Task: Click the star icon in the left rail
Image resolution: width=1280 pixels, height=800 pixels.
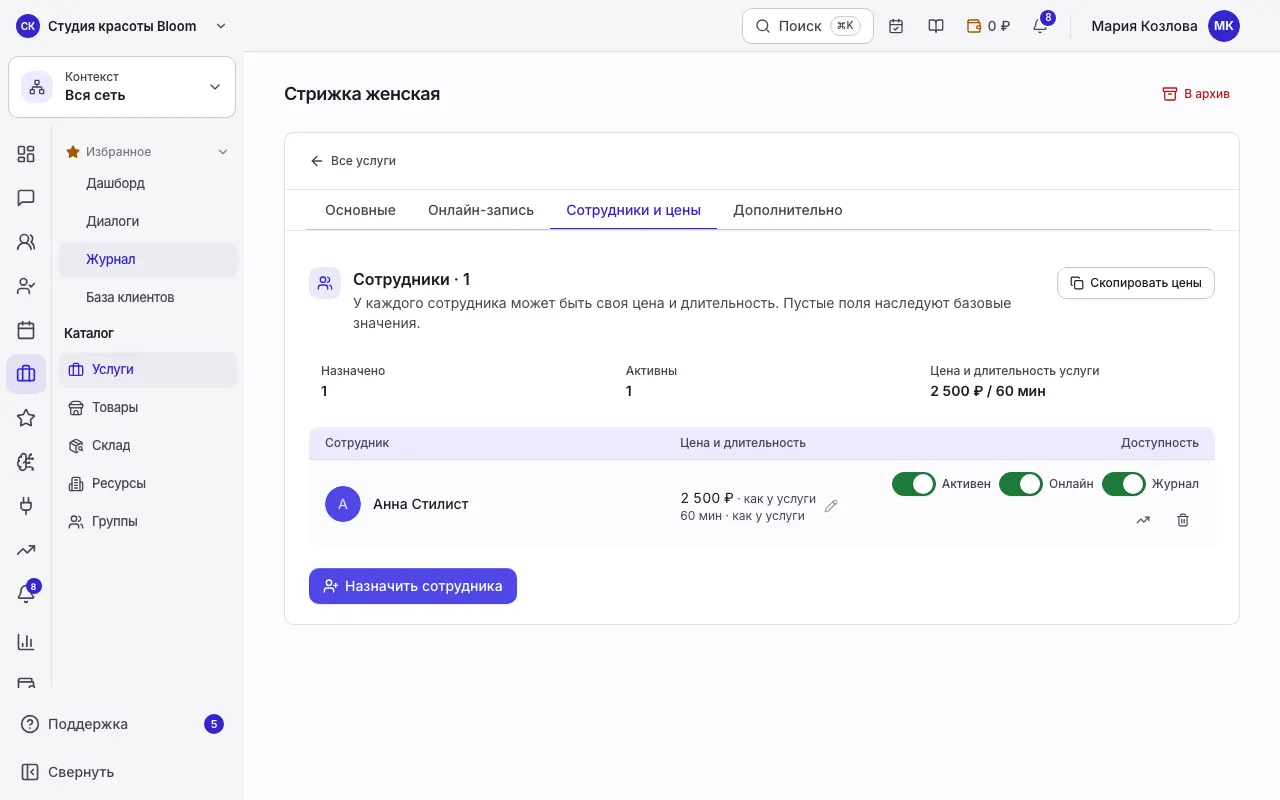Action: (x=26, y=418)
